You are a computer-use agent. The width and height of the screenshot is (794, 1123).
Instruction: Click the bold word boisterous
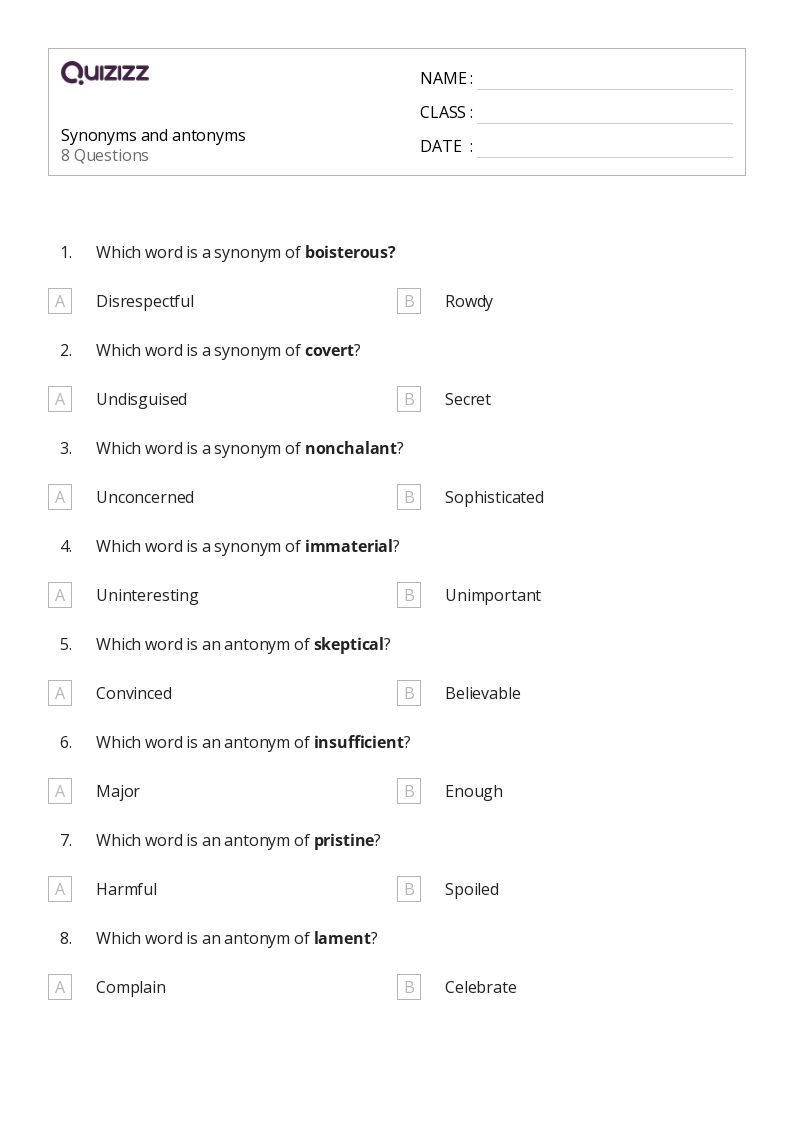pyautogui.click(x=349, y=252)
